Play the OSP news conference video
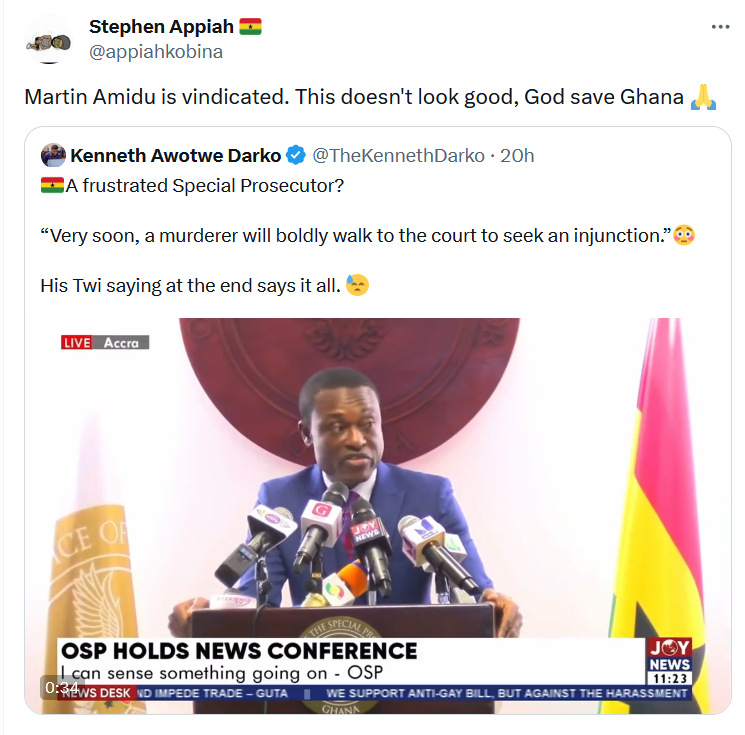The width and height of the screenshot is (745, 735). click(378, 515)
